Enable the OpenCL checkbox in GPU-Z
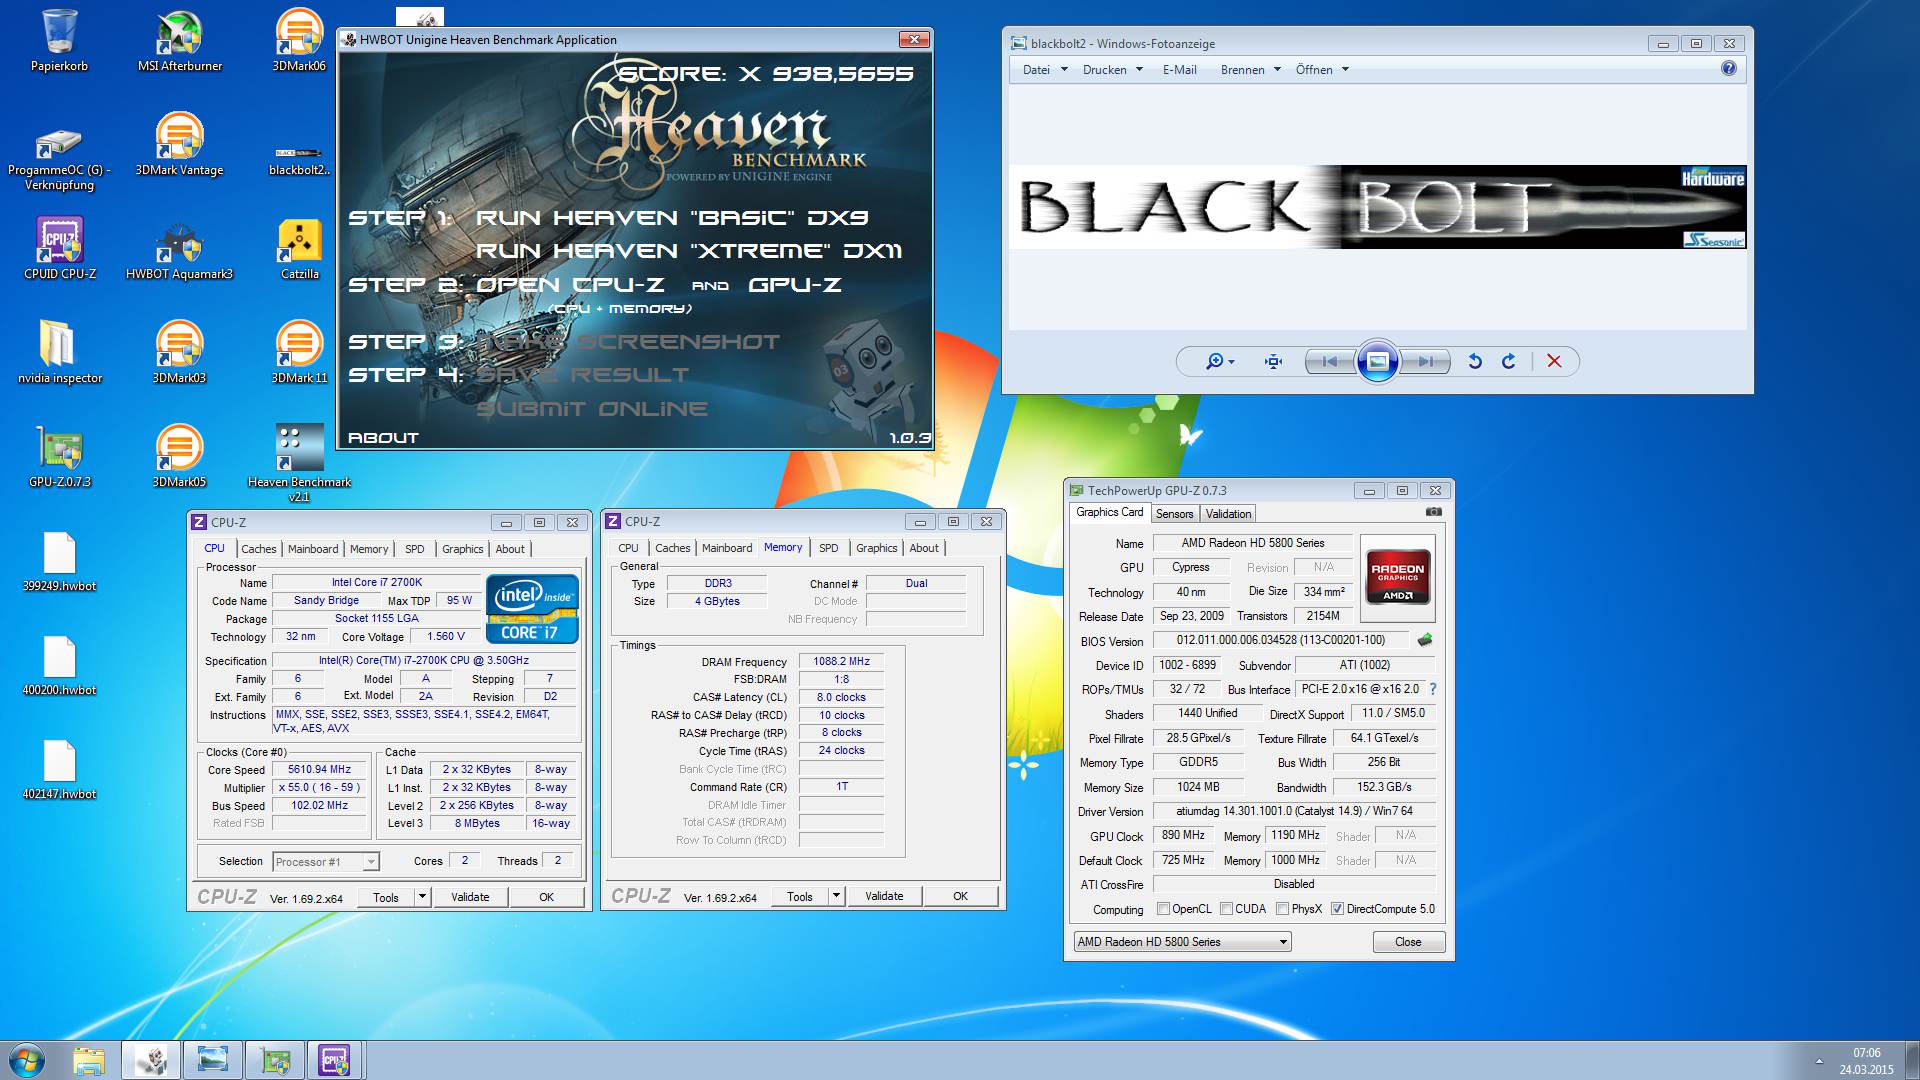Image resolution: width=1920 pixels, height=1080 pixels. [x=1163, y=909]
